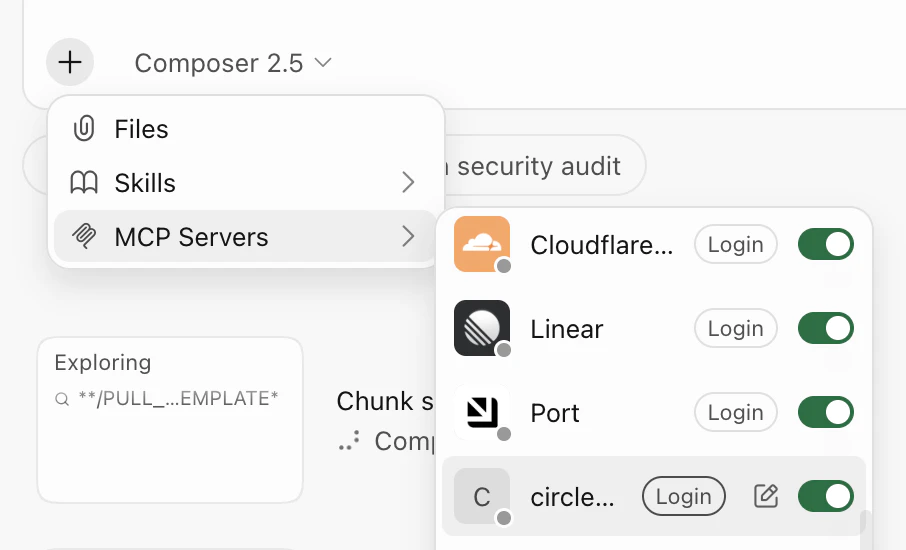Click the circle server edit pencil icon
906x550 pixels.
766,496
